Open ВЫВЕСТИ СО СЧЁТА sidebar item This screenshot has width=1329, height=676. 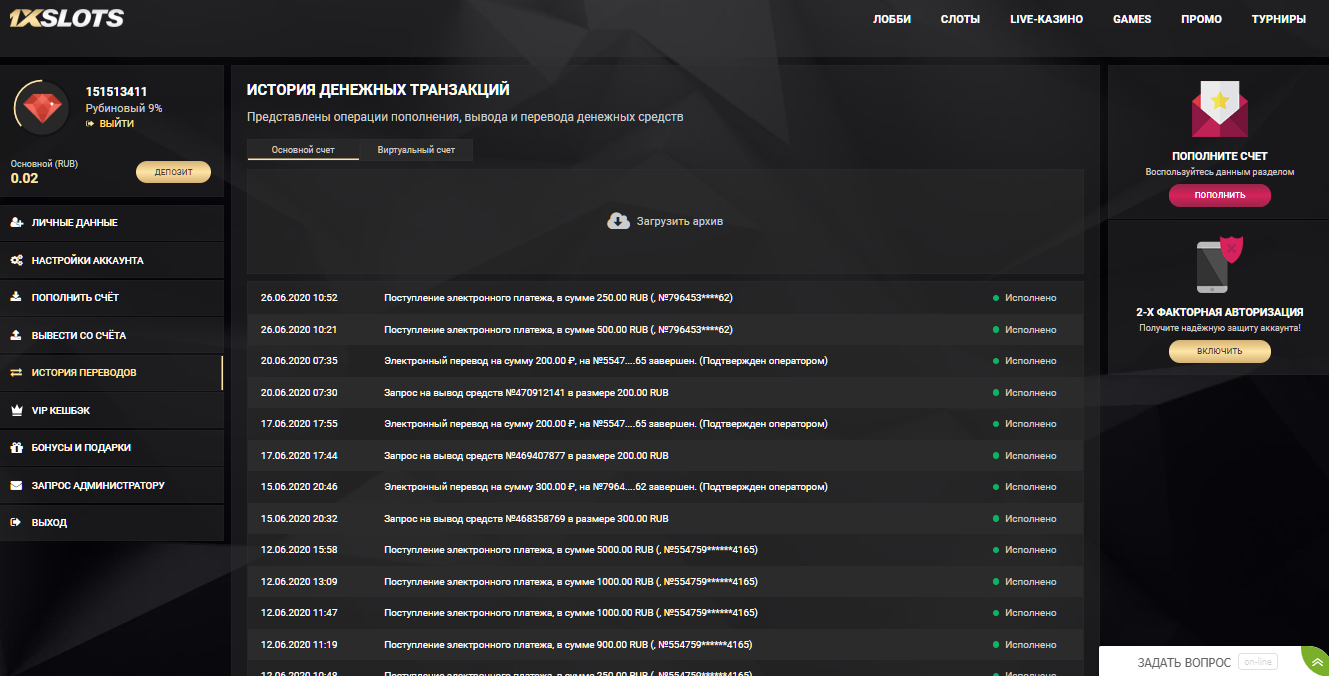coord(79,335)
